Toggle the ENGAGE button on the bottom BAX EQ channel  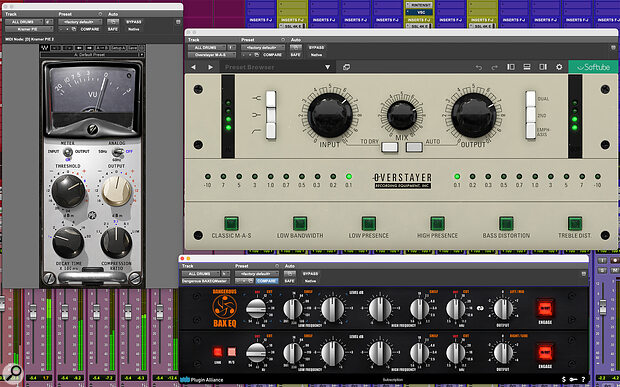[x=545, y=352]
